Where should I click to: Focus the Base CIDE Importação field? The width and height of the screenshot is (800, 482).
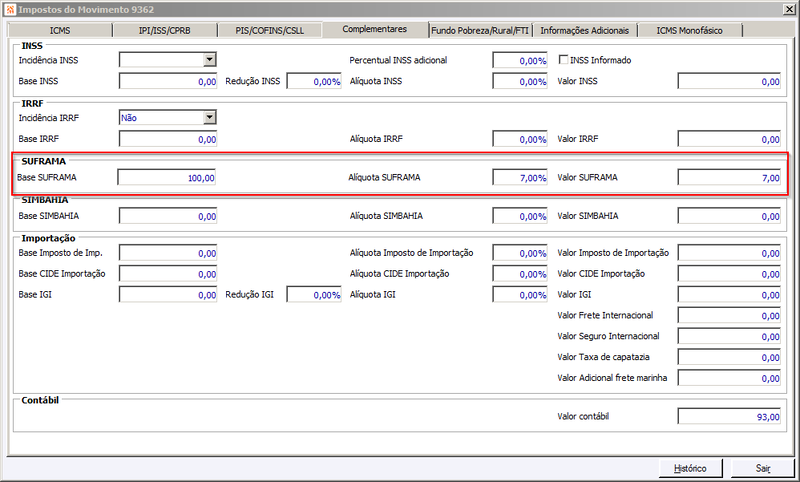click(x=168, y=273)
